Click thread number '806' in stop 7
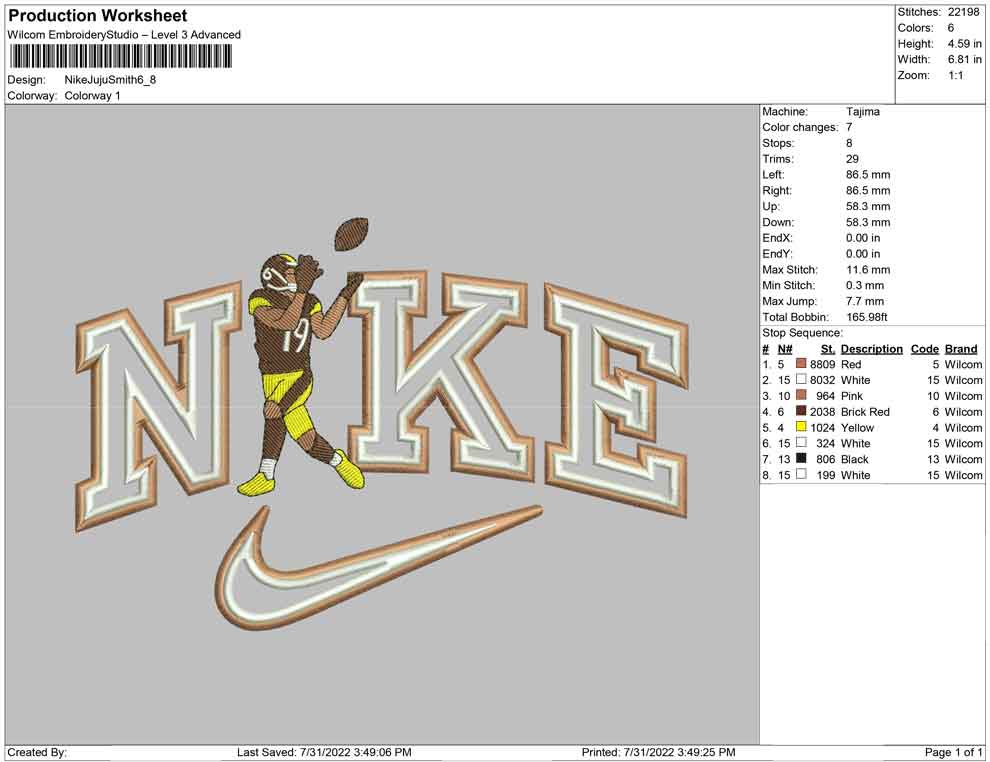This screenshot has width=990, height=762. (x=826, y=459)
